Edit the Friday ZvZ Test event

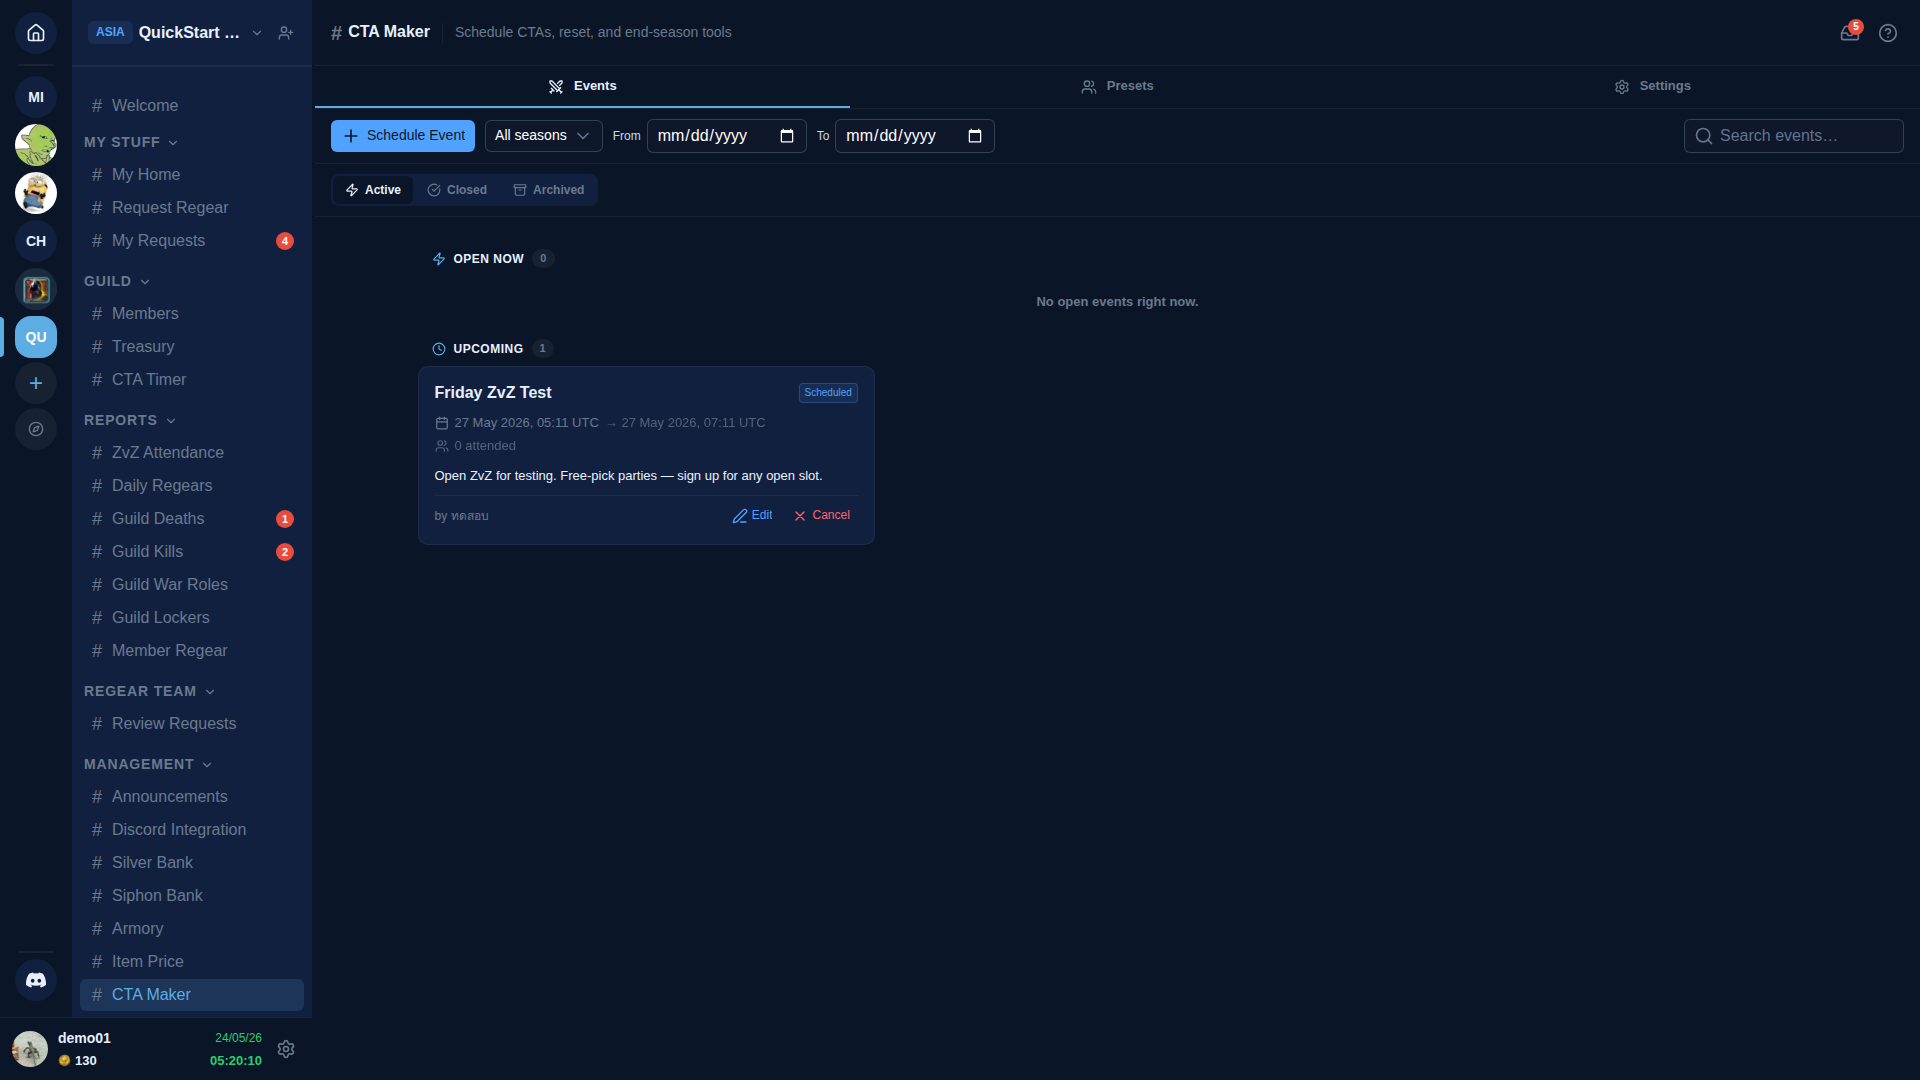(x=752, y=516)
